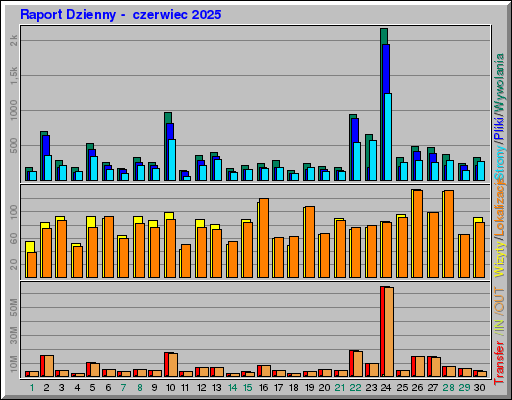Click the tallest green hits bar for day 24
Image resolution: width=512 pixels, height=400 pixels.
coord(384,36)
